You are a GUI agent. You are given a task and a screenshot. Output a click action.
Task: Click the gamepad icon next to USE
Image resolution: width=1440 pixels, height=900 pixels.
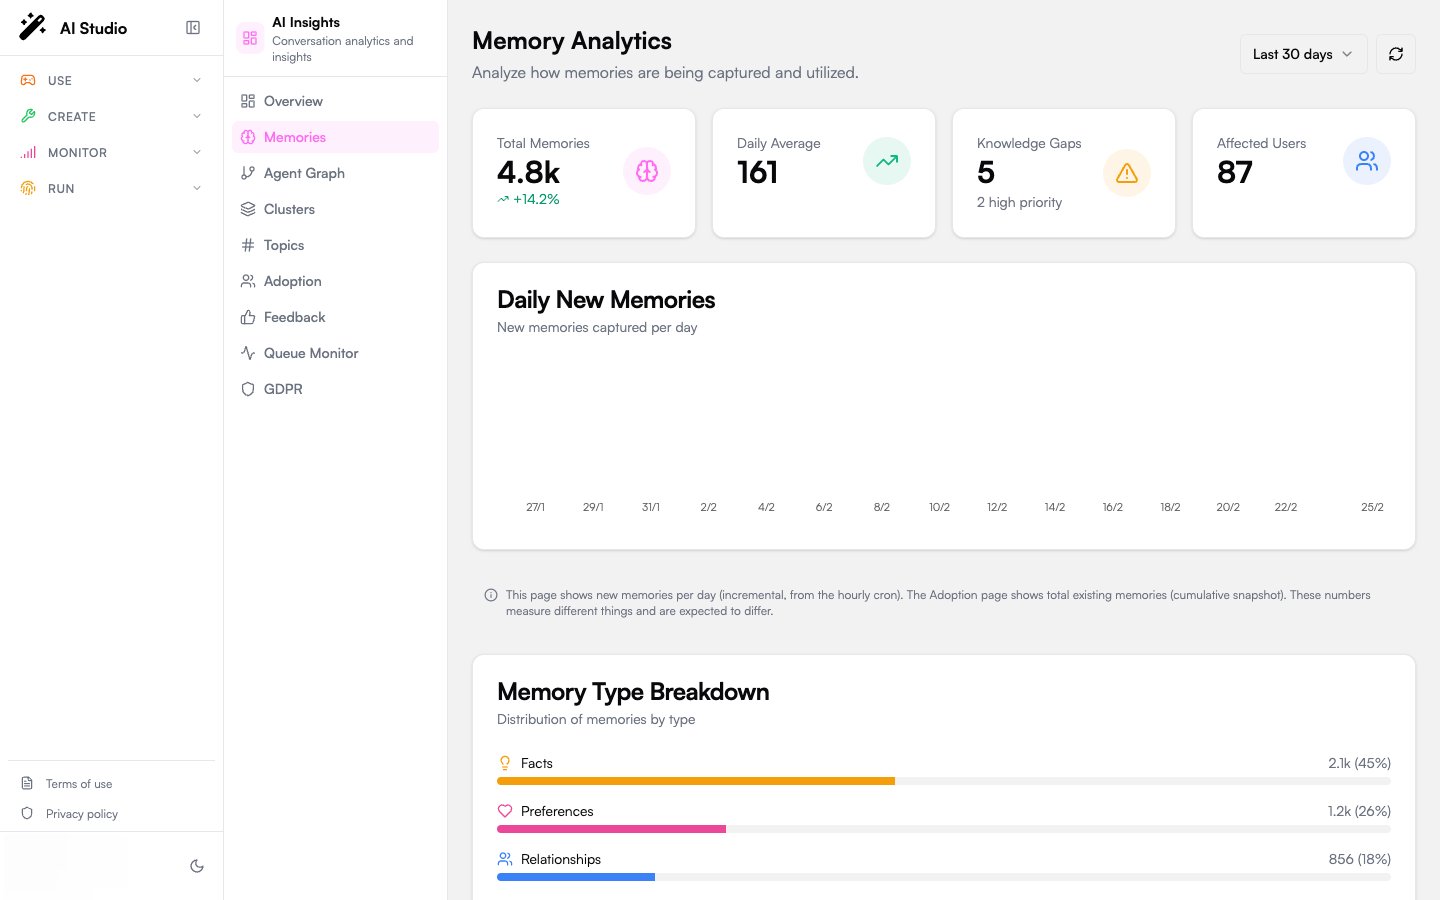click(x=28, y=80)
